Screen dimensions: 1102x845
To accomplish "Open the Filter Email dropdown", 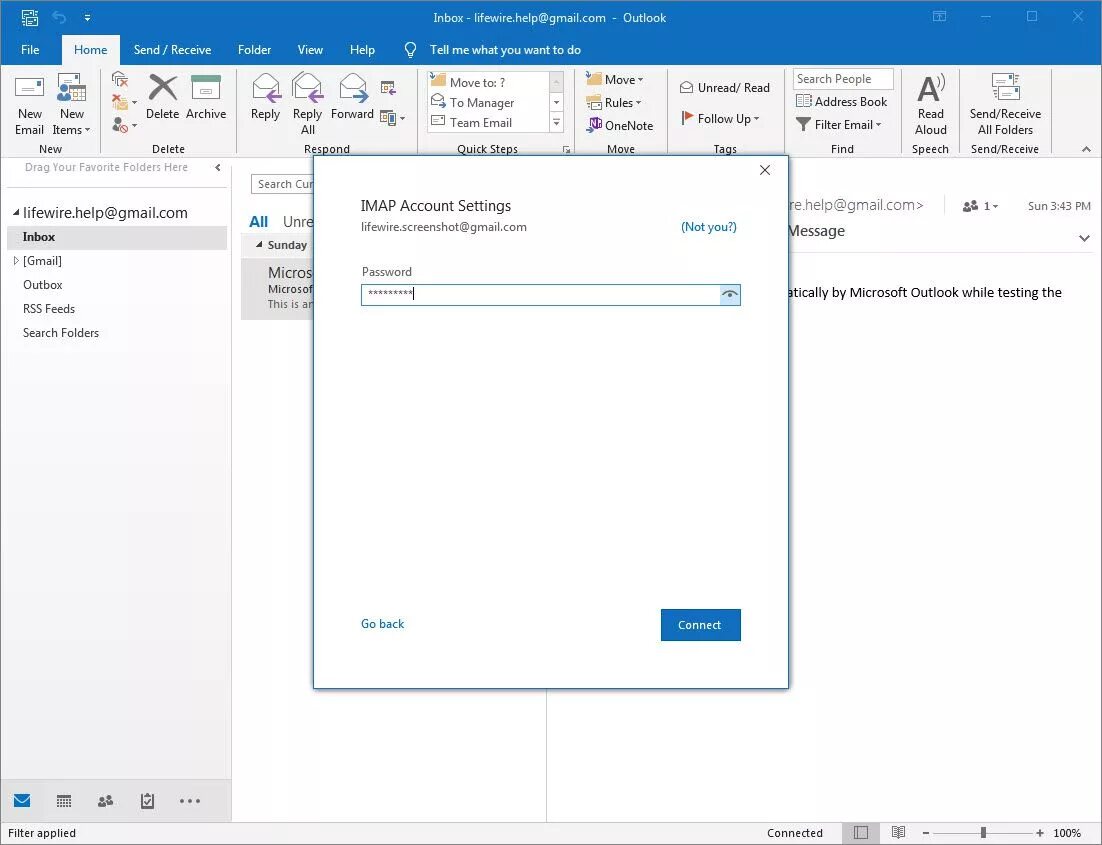I will 838,124.
